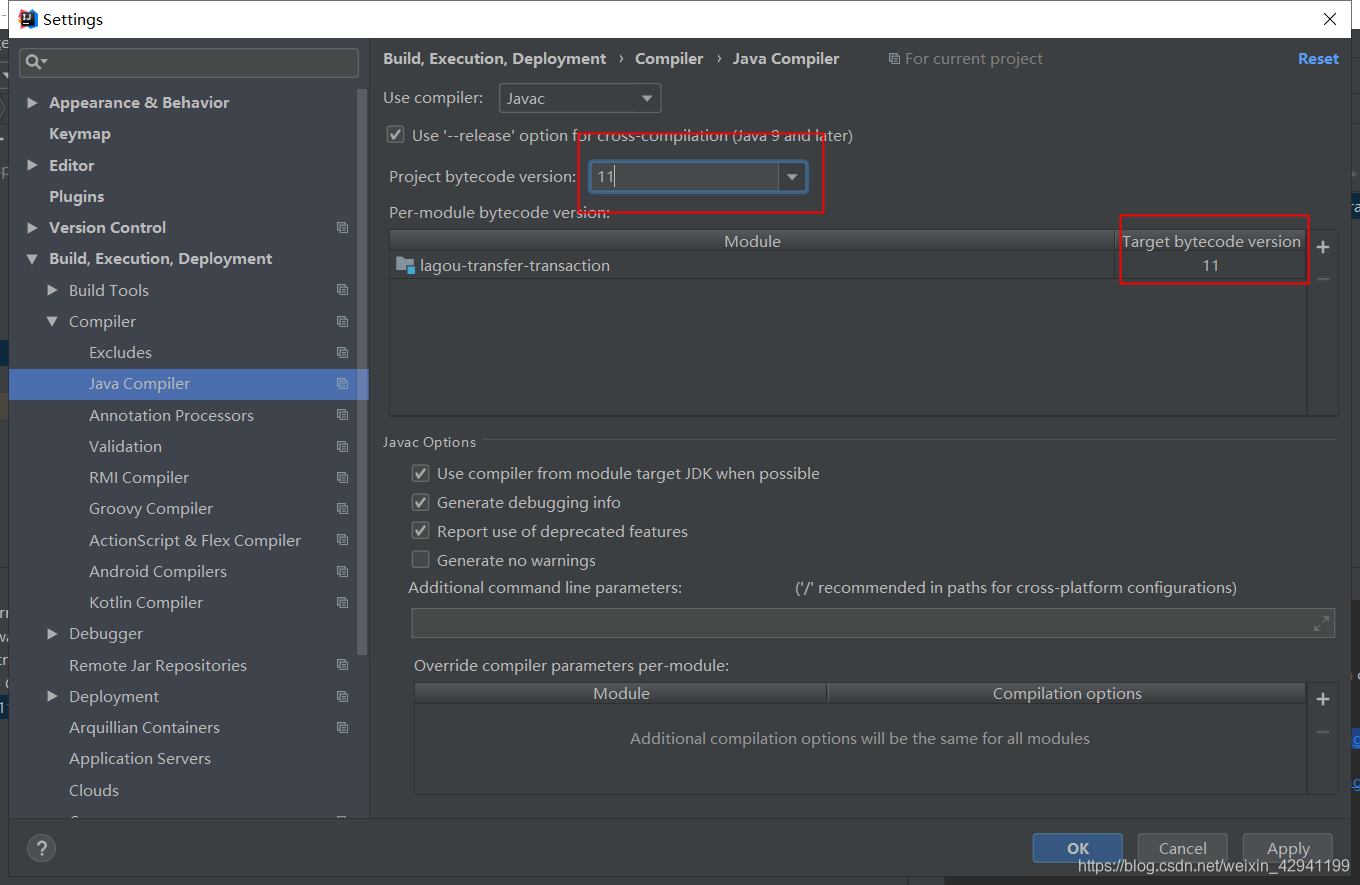Open Keymap settings
The height and width of the screenshot is (885, 1360).
pyautogui.click(x=80, y=133)
